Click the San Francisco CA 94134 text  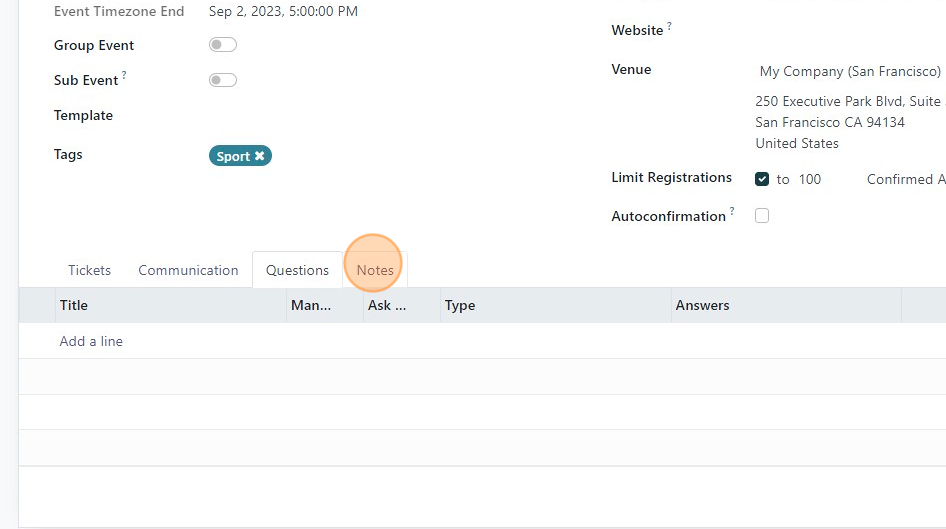pos(830,122)
